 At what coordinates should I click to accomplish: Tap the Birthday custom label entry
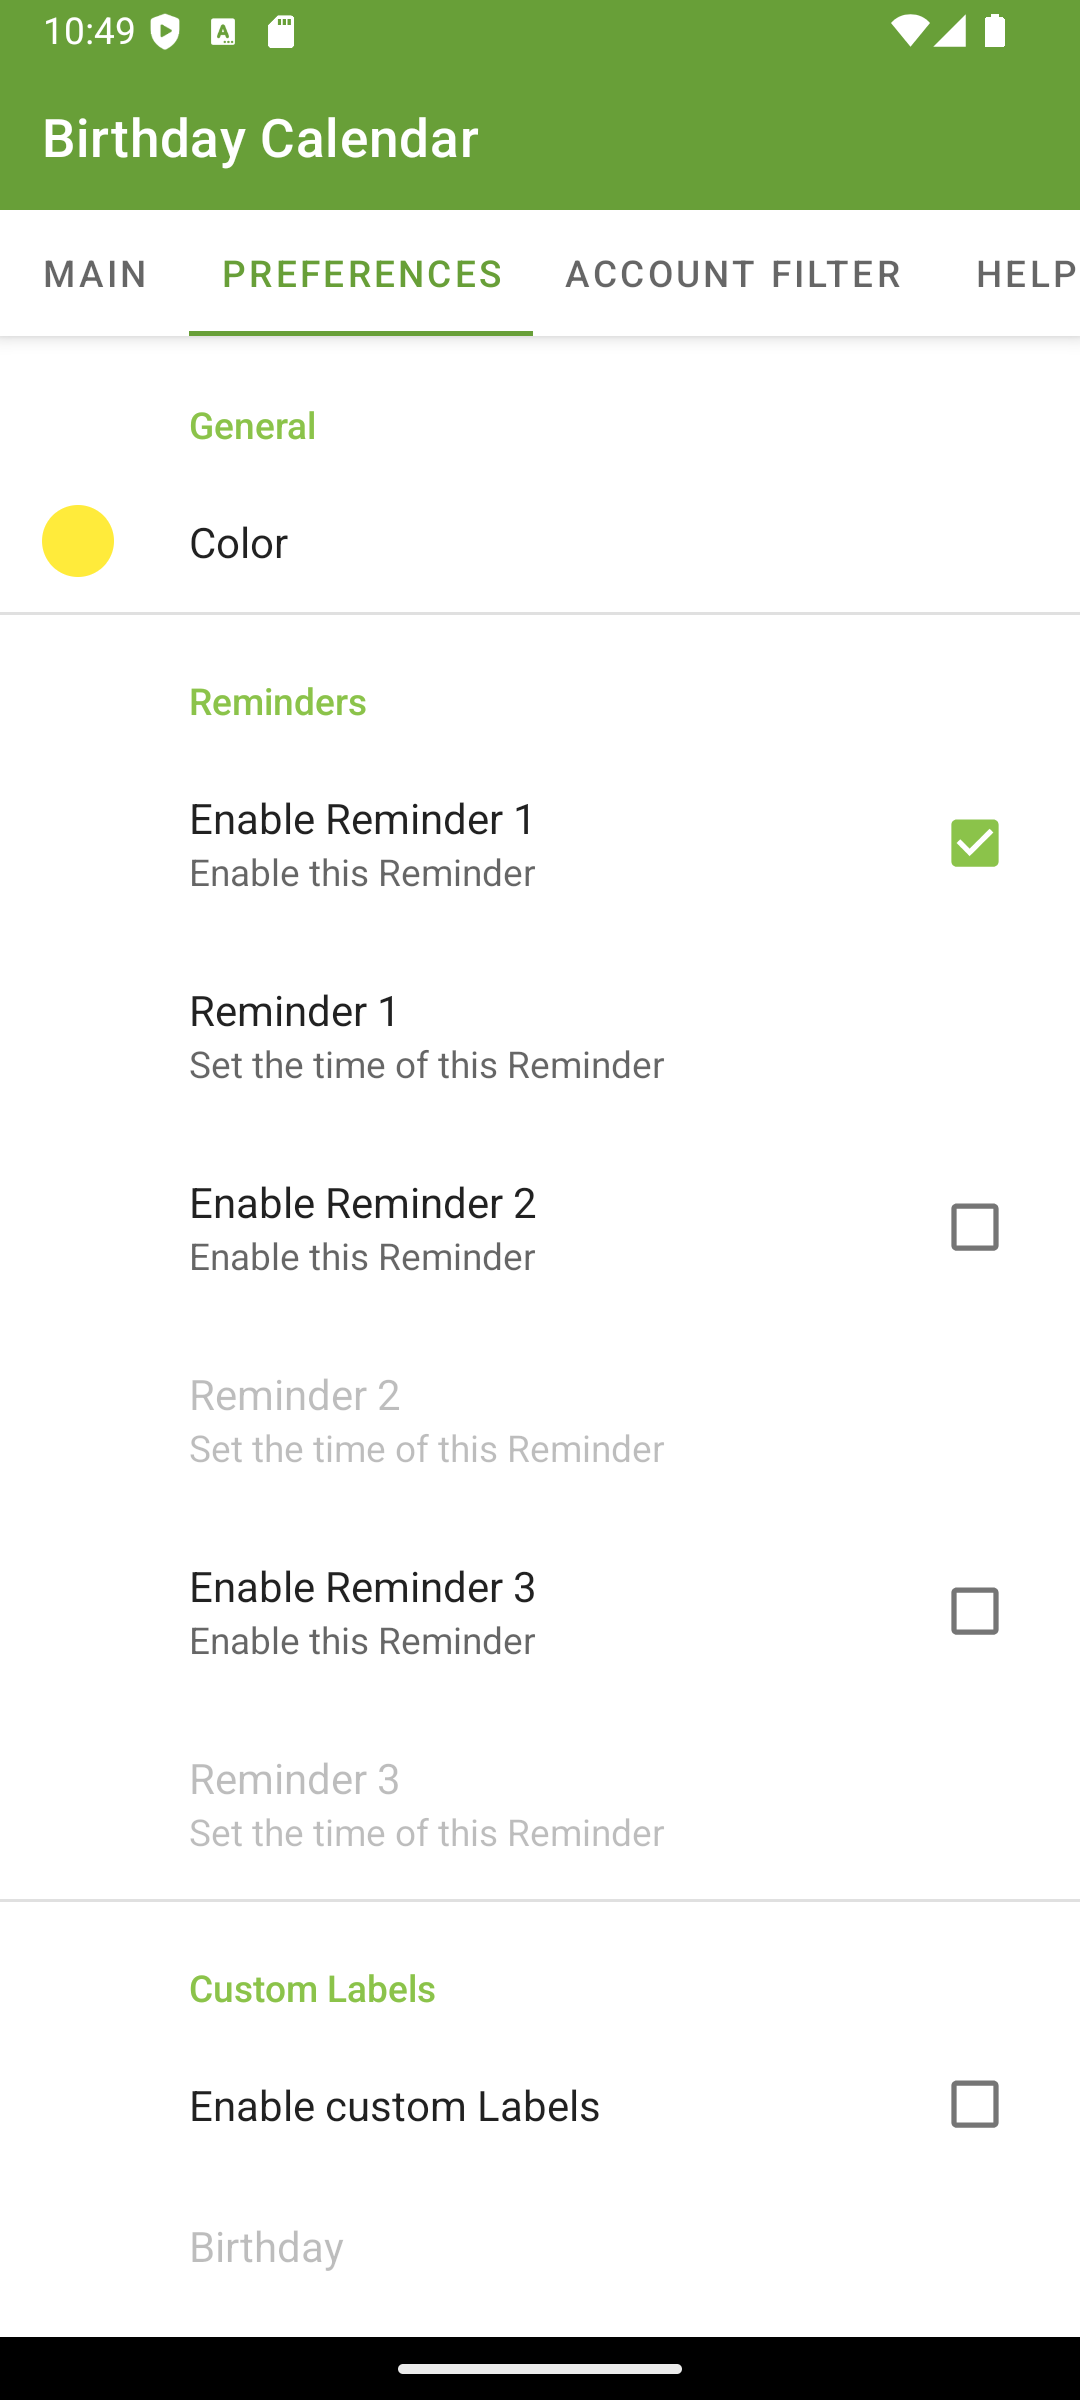[x=540, y=2247]
